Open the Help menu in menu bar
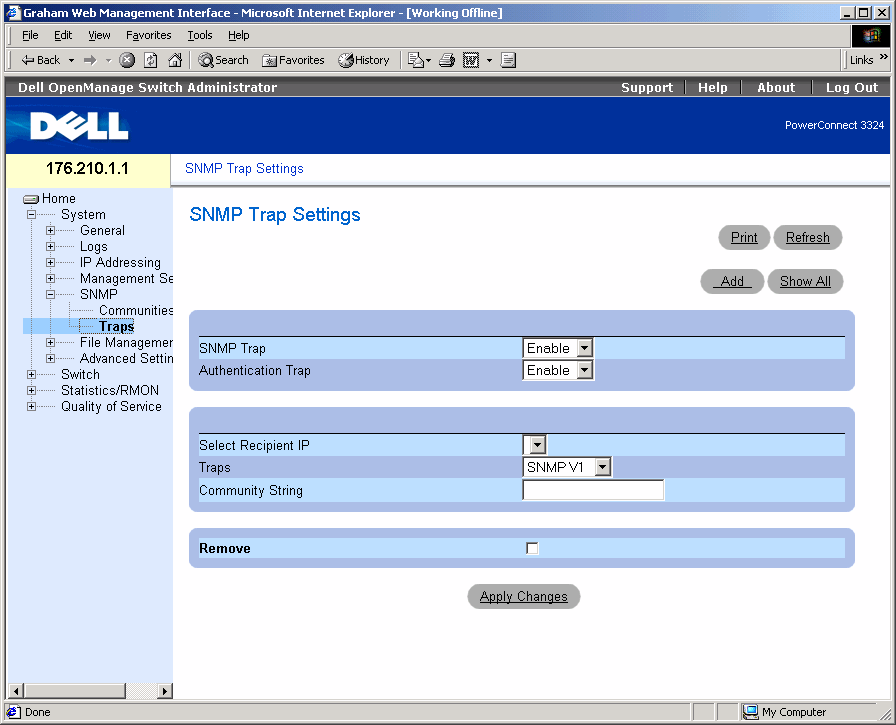The width and height of the screenshot is (896, 725). click(239, 35)
